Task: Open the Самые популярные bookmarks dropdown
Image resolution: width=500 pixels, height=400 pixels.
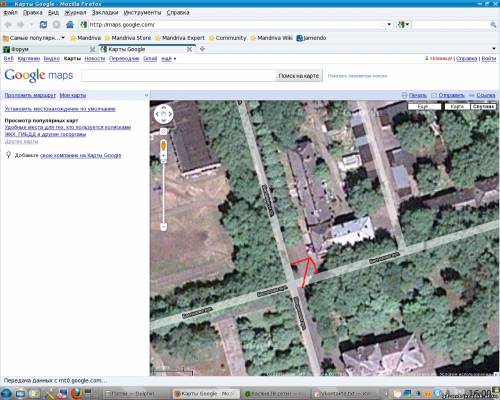Action: pyautogui.click(x=33, y=38)
